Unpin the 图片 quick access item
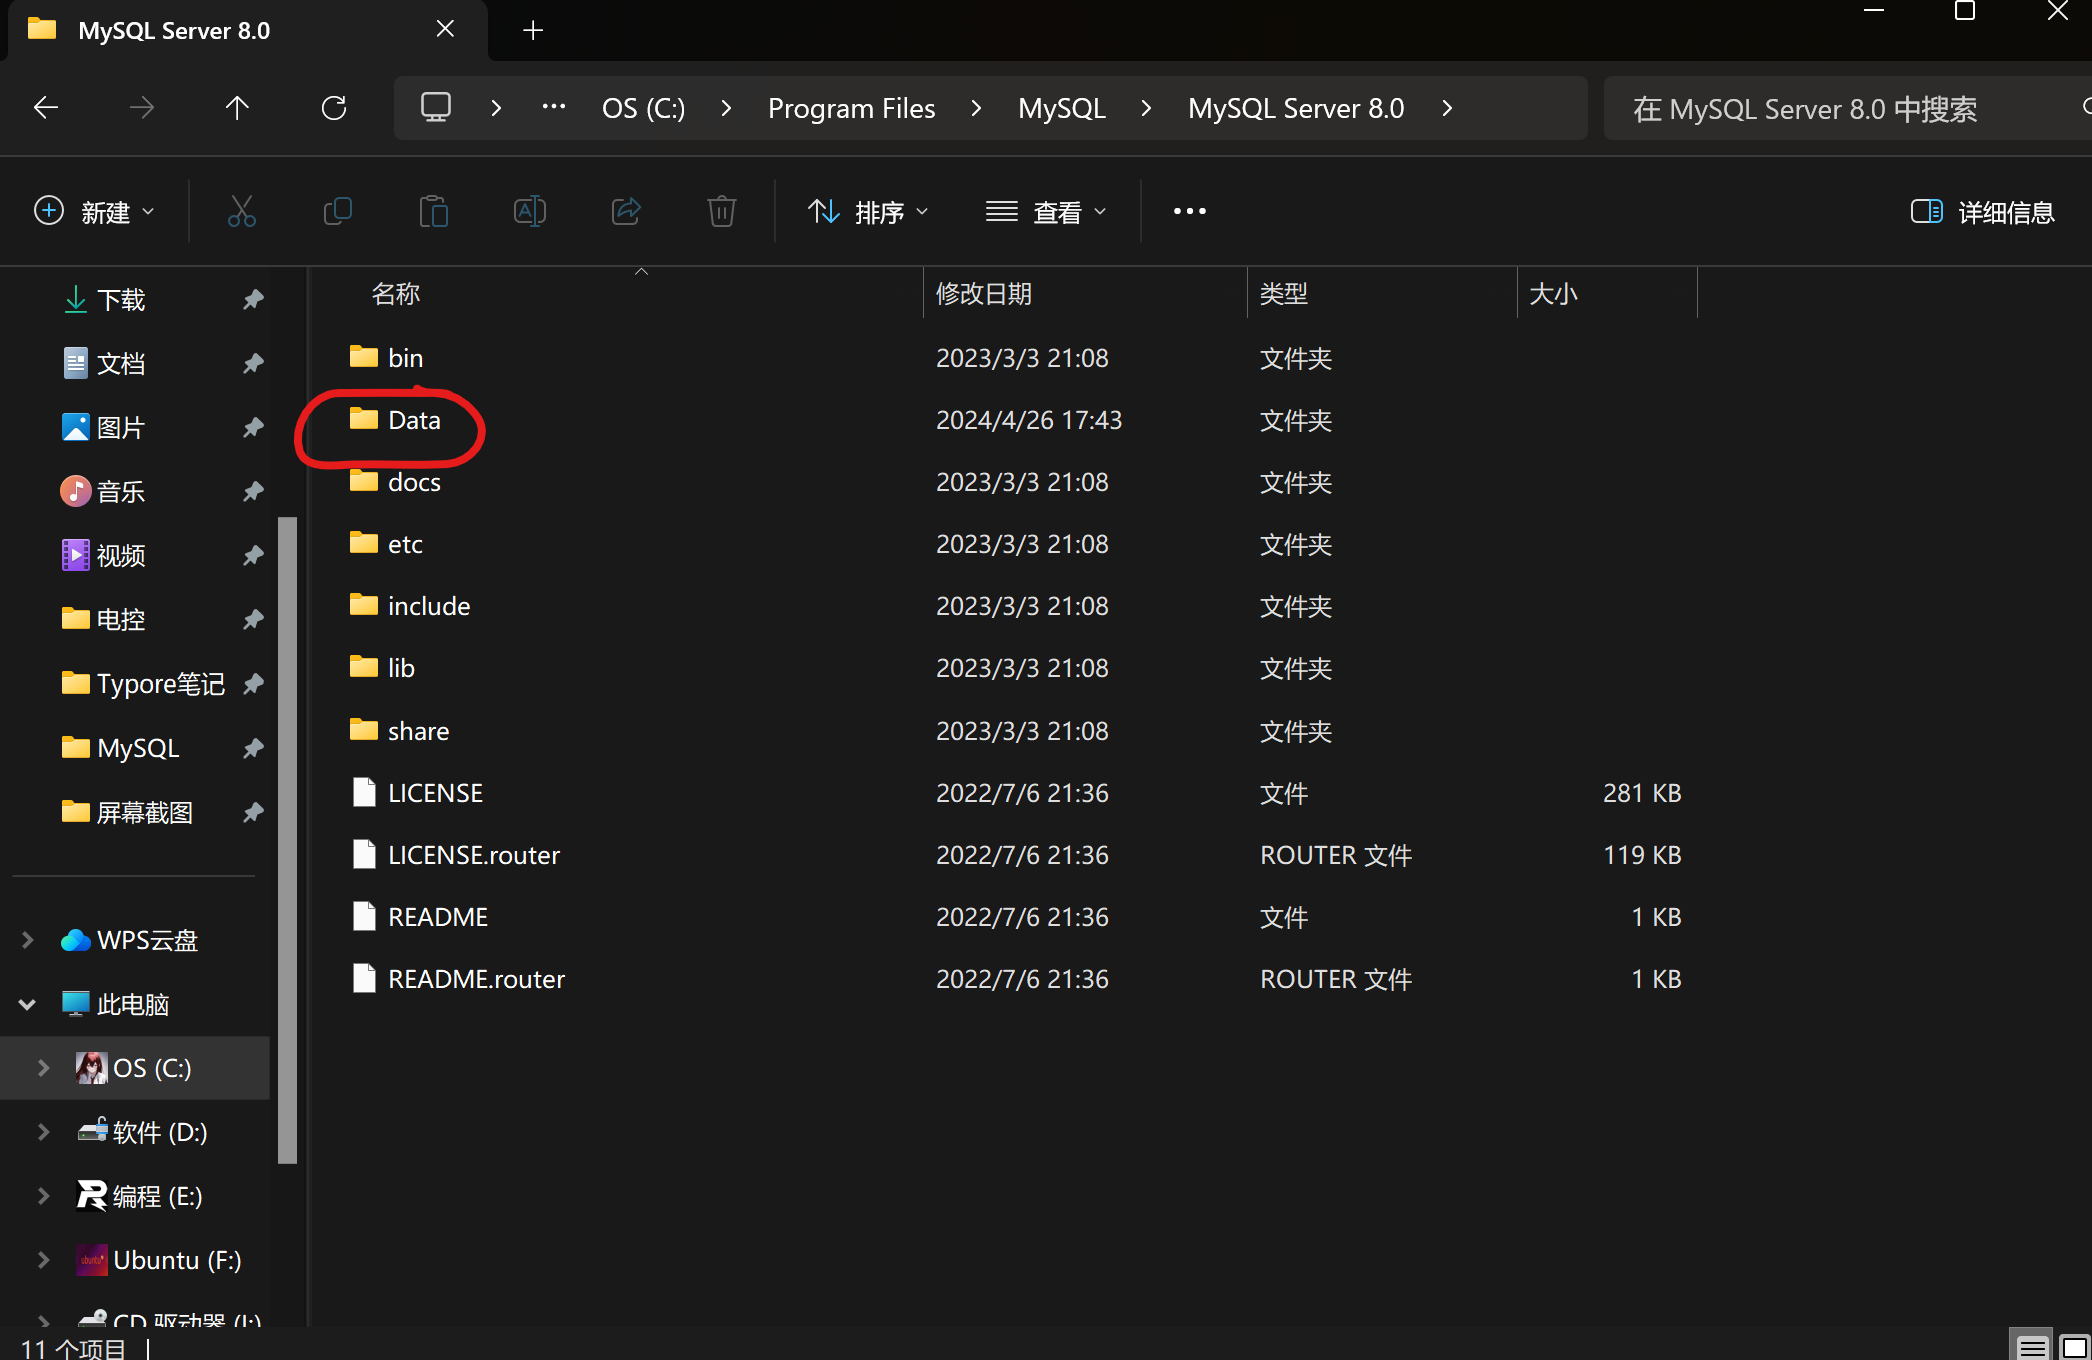This screenshot has height=1360, width=2092. tap(253, 427)
